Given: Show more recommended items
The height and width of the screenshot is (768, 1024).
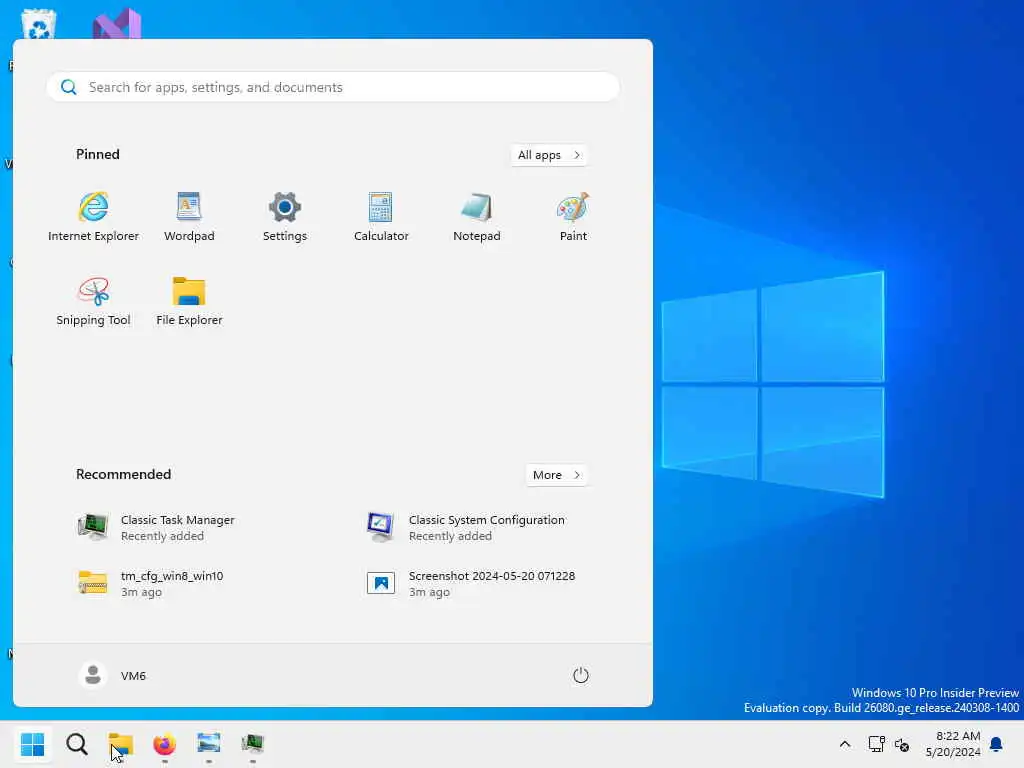Looking at the screenshot, I should 556,475.
